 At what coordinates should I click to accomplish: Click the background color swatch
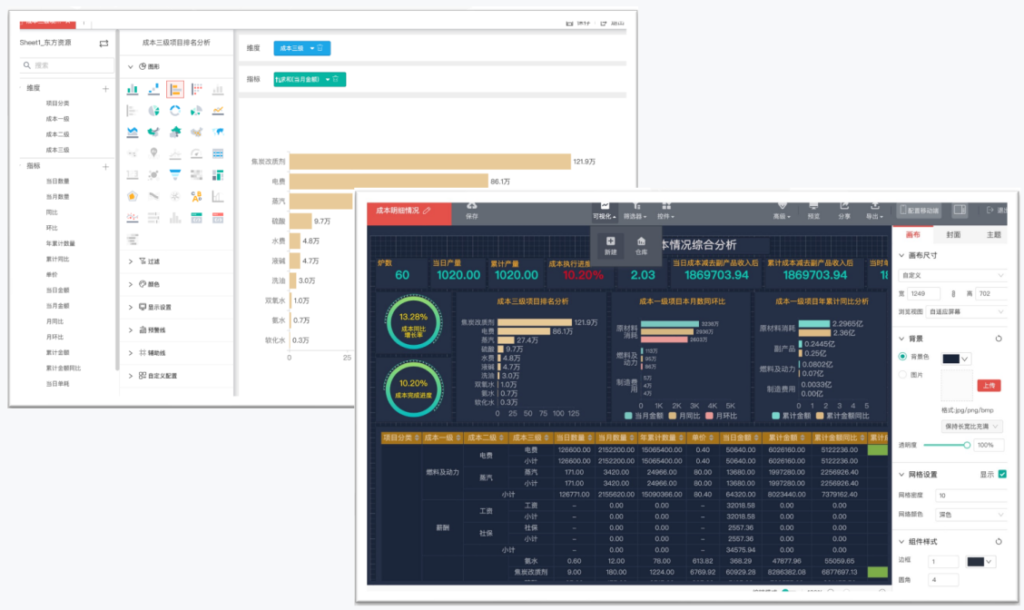click(952, 359)
